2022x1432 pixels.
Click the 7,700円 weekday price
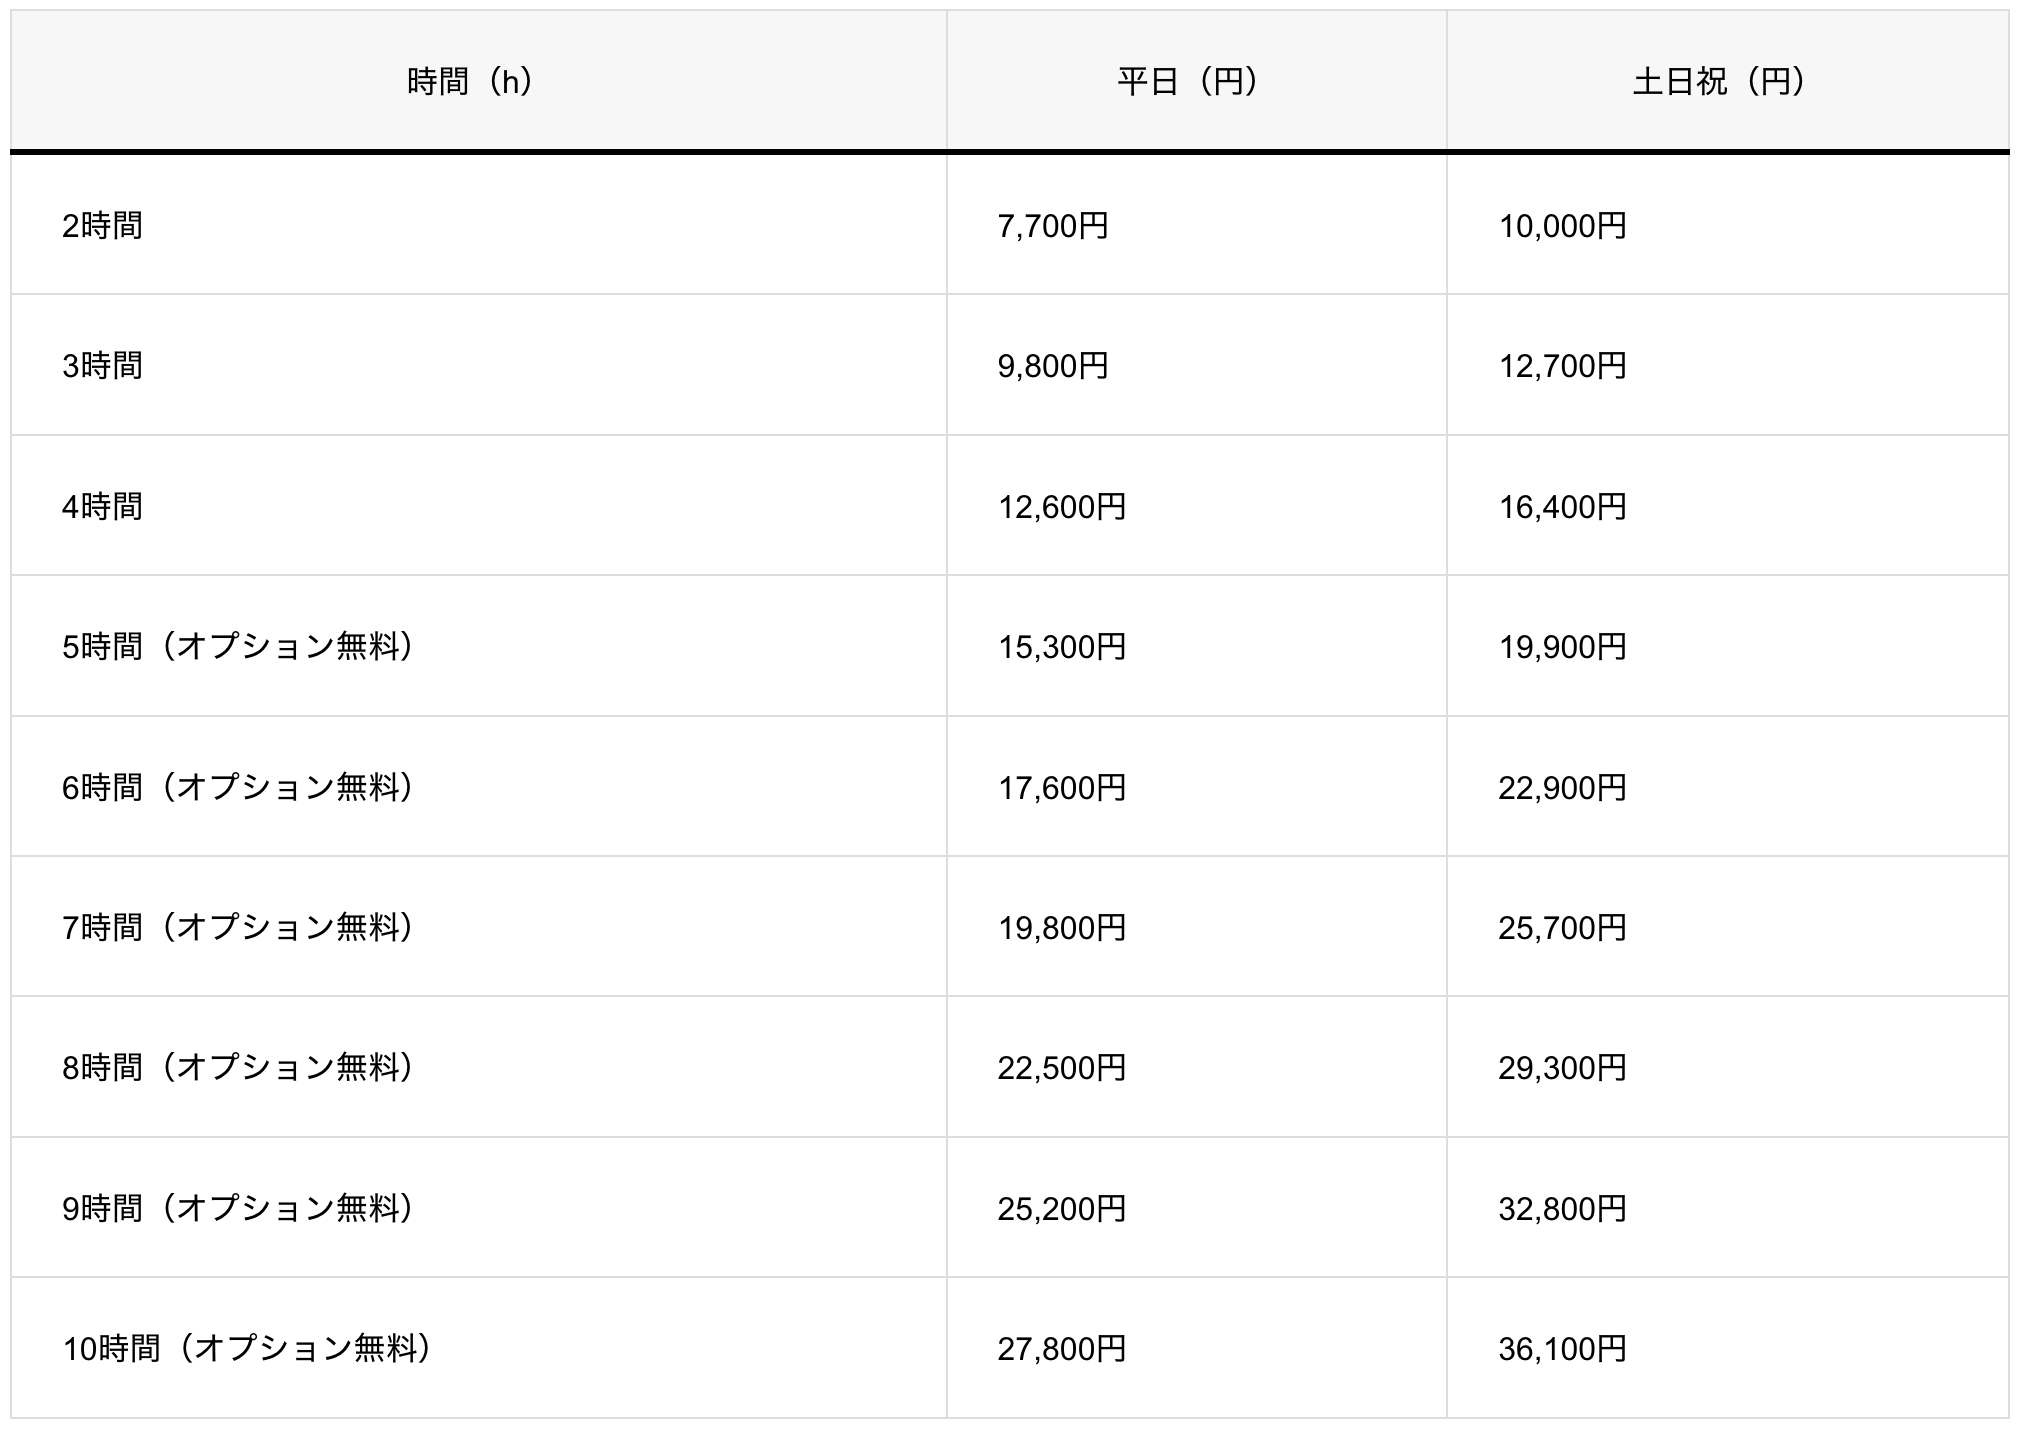(x=1053, y=226)
